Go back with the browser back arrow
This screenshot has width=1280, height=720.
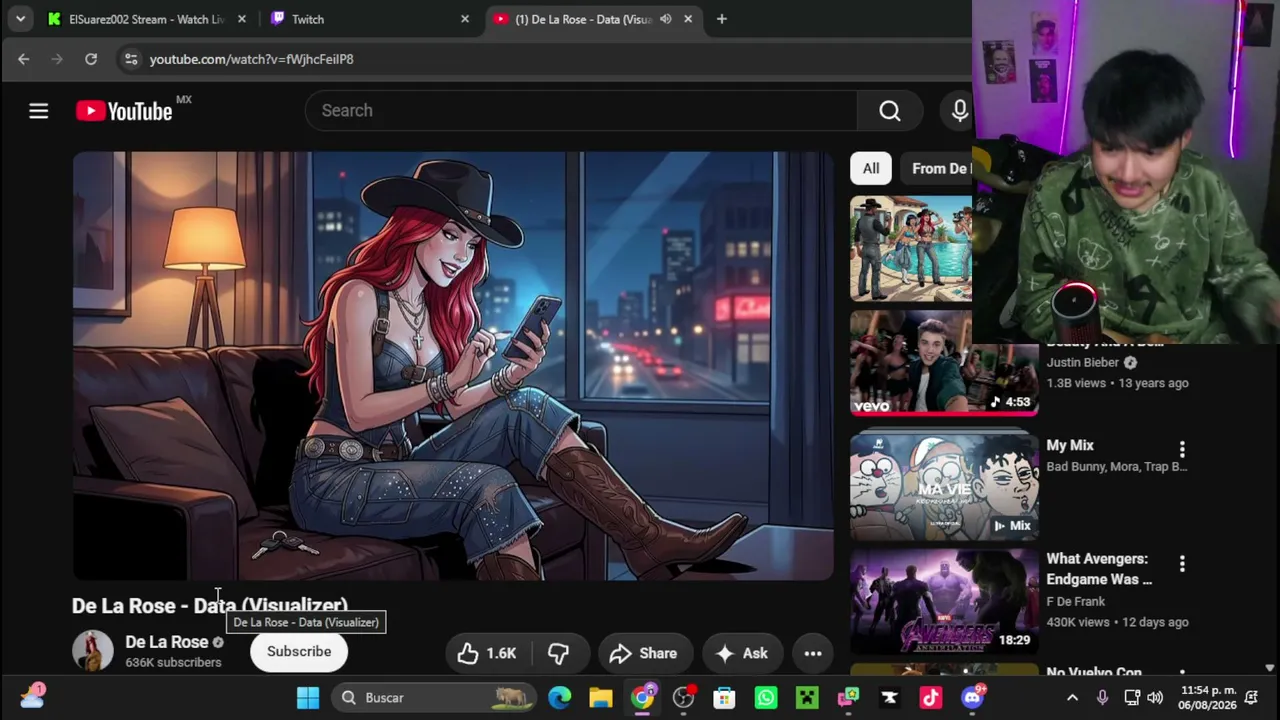[x=24, y=59]
